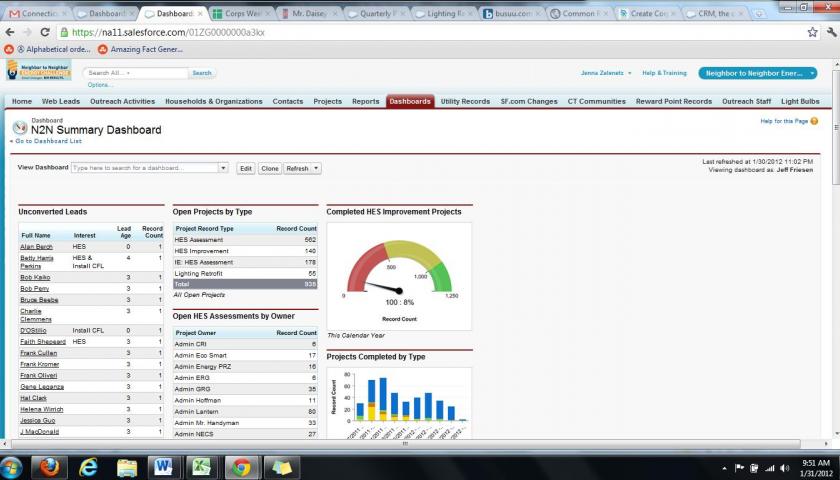Open the Households & Organizations tab
Image resolution: width=840 pixels, height=480 pixels.
tap(214, 101)
